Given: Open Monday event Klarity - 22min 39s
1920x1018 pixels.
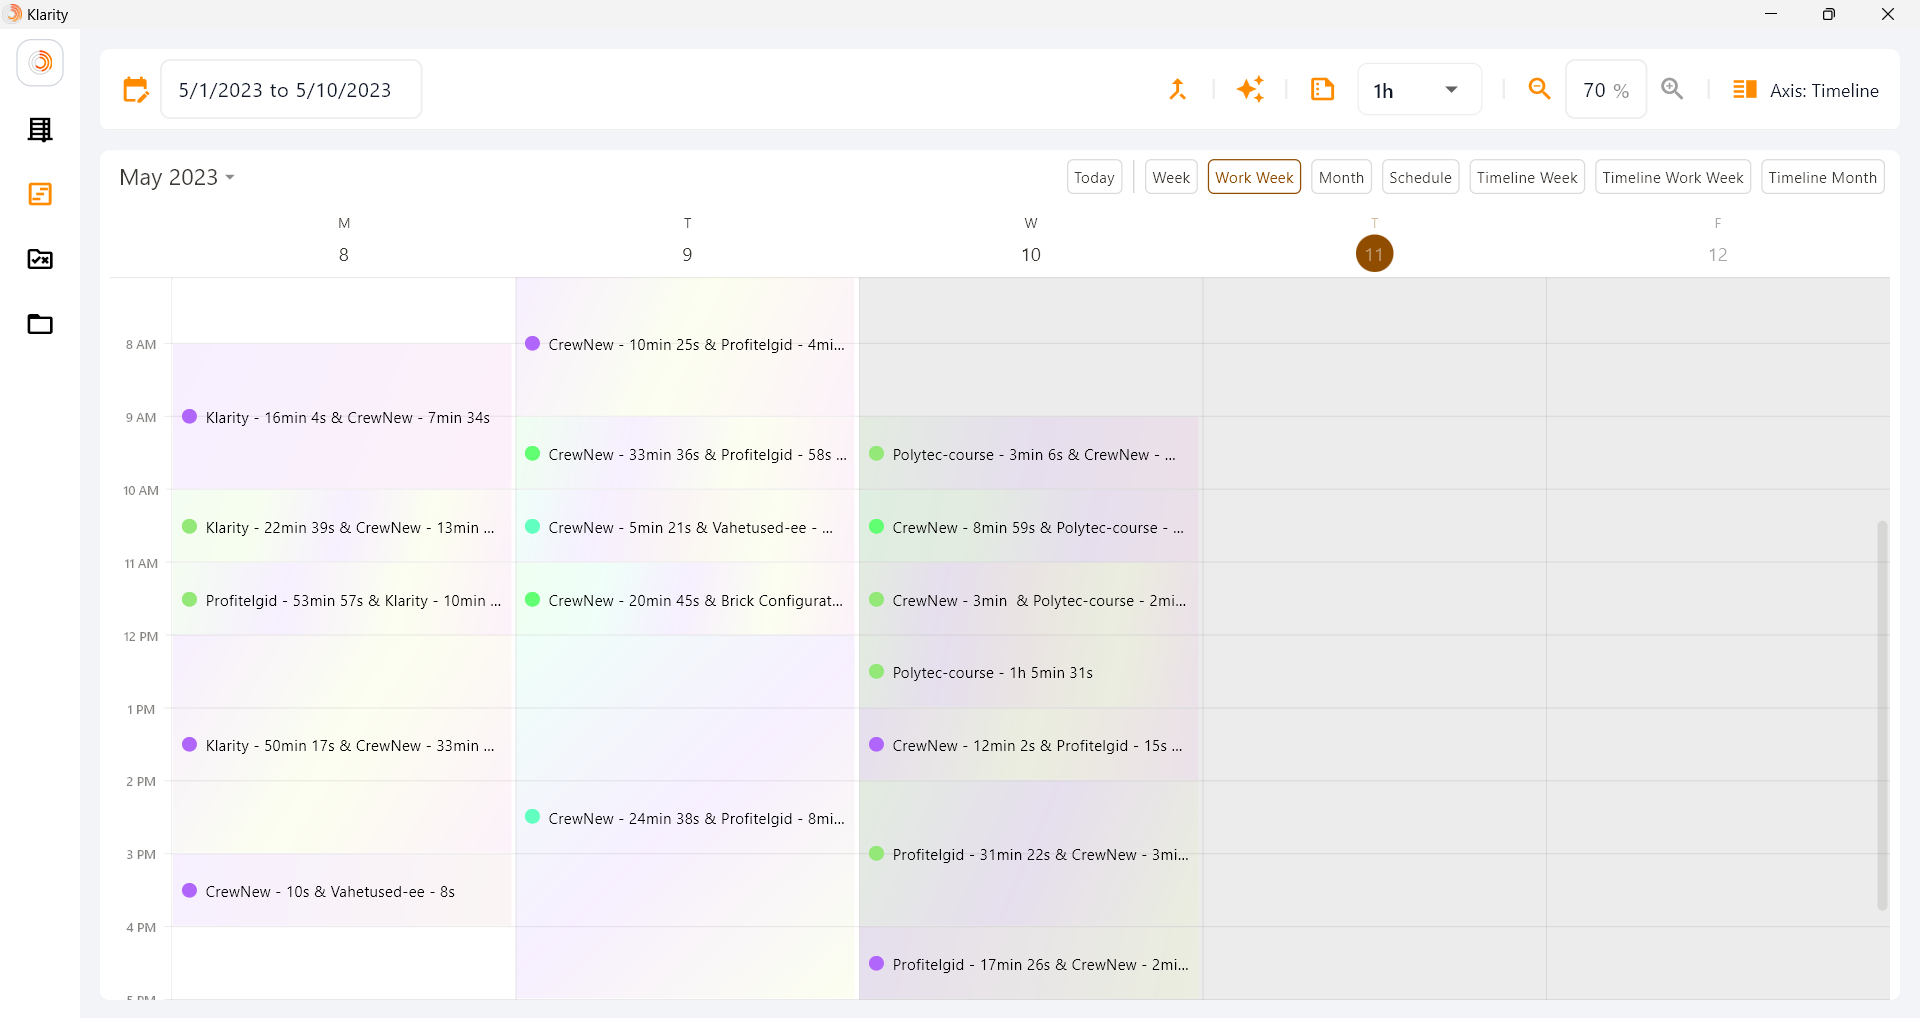Looking at the screenshot, I should pyautogui.click(x=343, y=527).
